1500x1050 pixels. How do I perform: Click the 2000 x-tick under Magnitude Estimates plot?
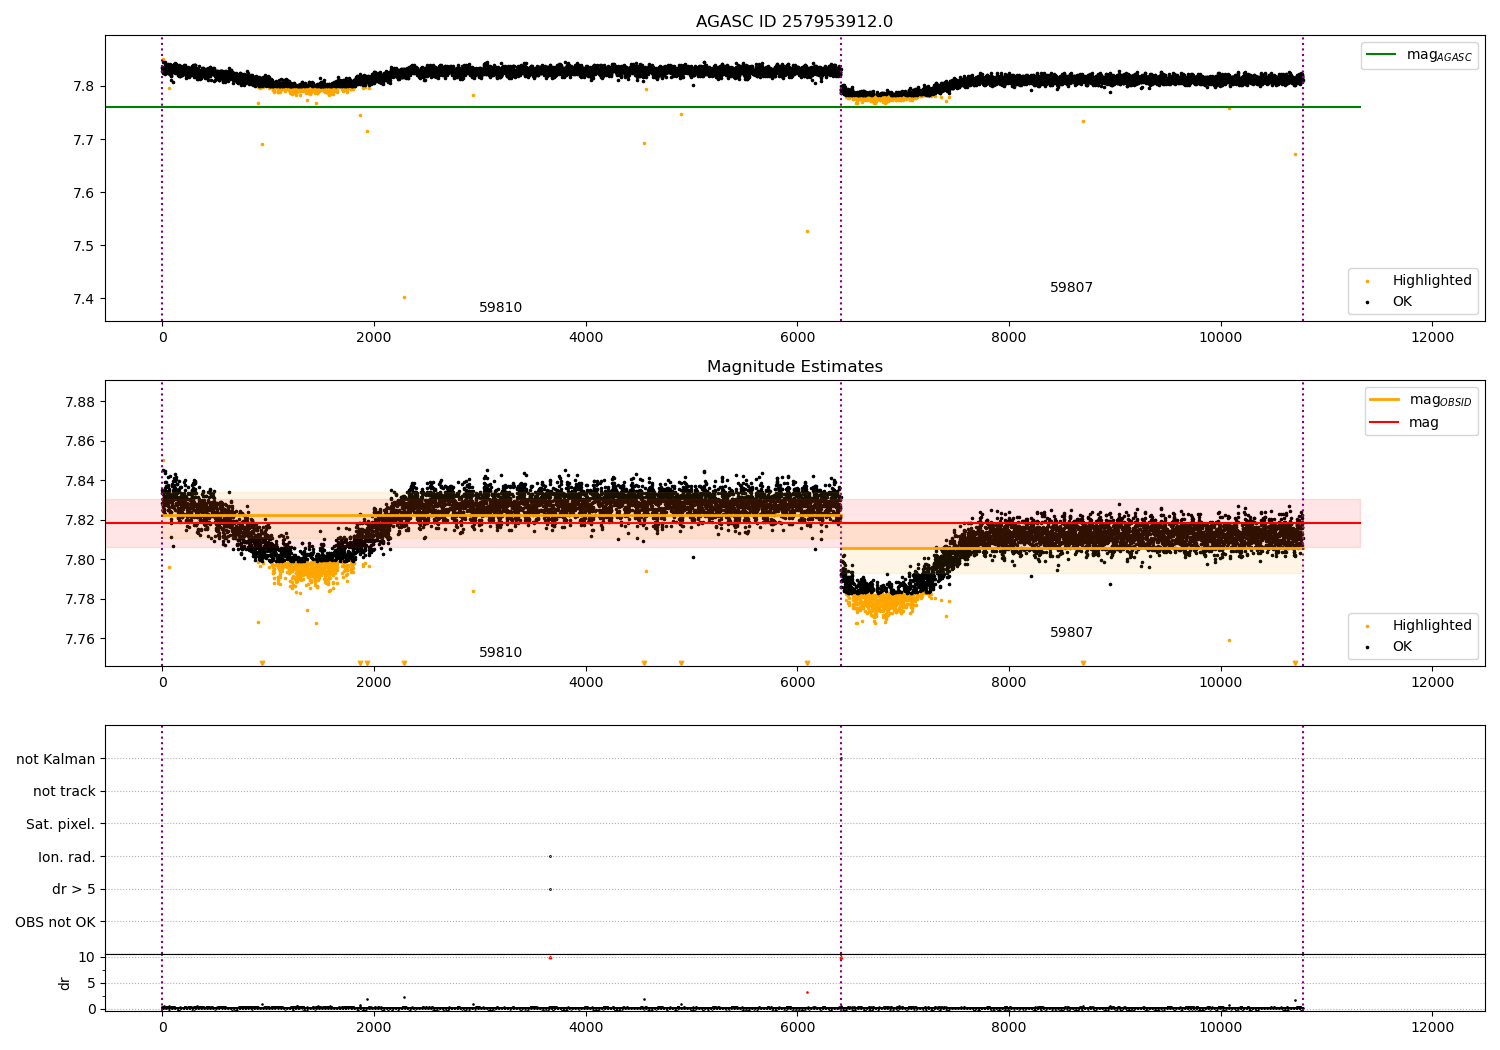point(374,683)
